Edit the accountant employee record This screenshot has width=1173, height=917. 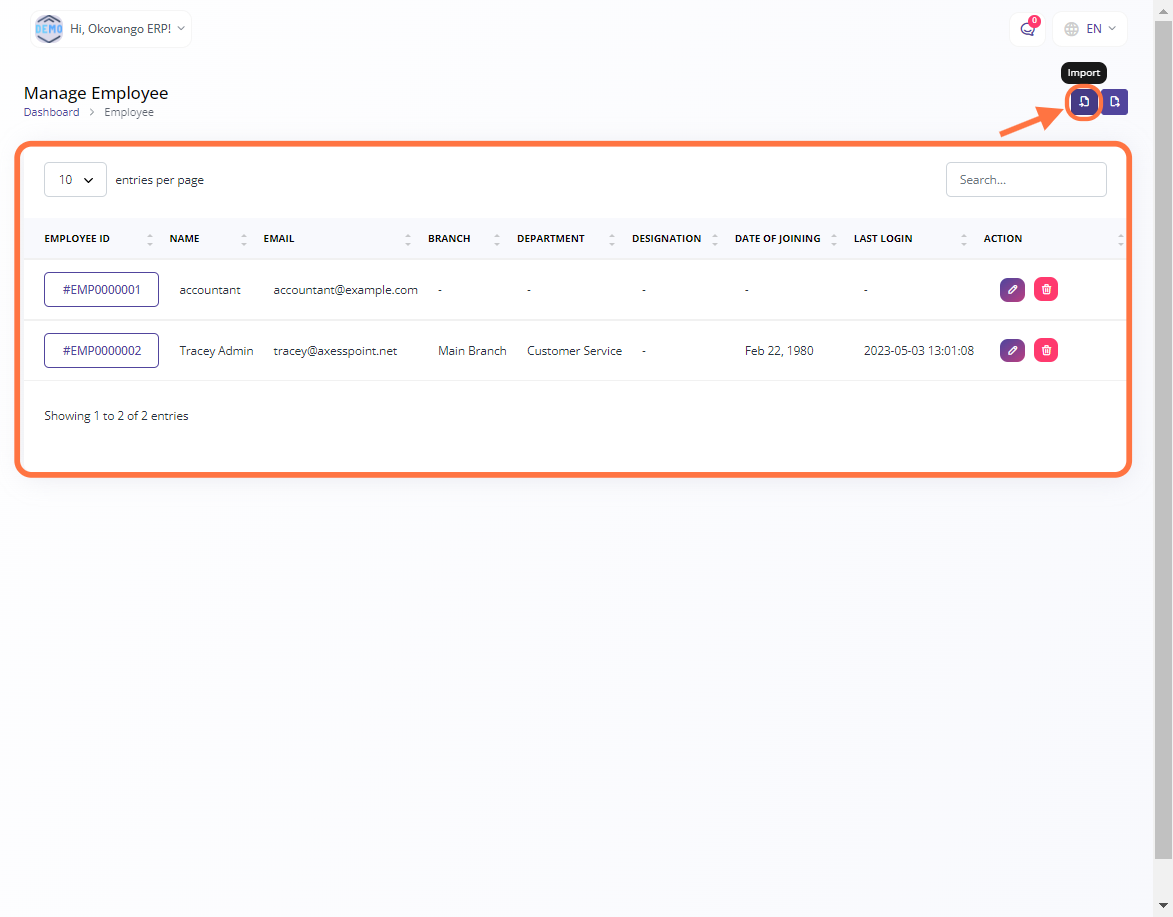[1012, 290]
